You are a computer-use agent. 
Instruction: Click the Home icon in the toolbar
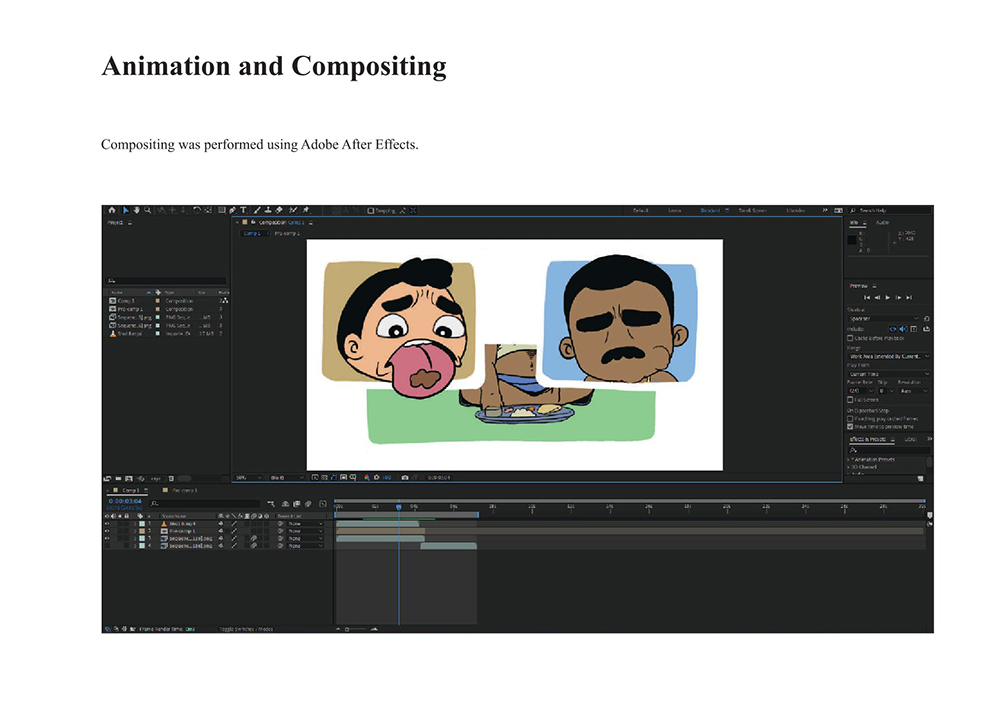(112, 210)
